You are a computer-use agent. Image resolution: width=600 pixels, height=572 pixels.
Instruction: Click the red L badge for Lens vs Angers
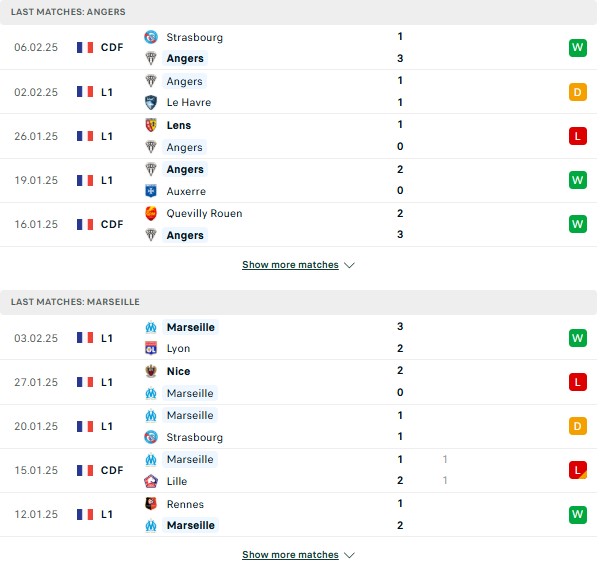tap(577, 136)
